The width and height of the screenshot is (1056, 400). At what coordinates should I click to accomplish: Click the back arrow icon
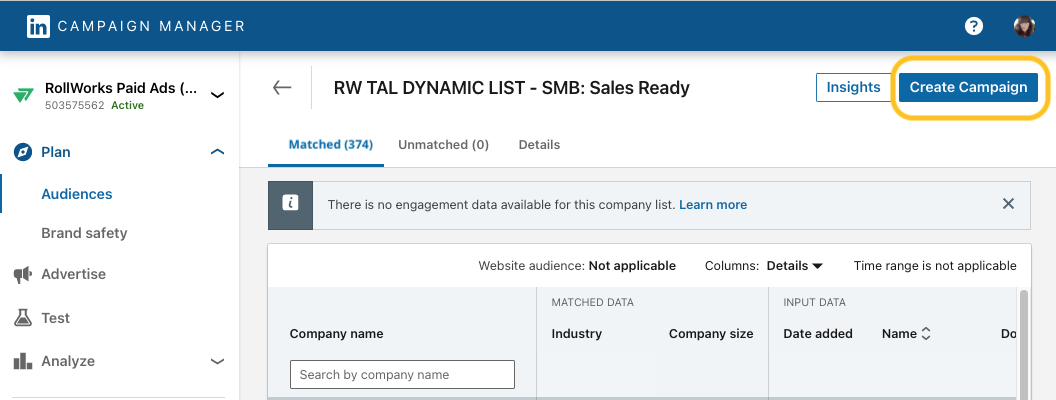[x=282, y=88]
